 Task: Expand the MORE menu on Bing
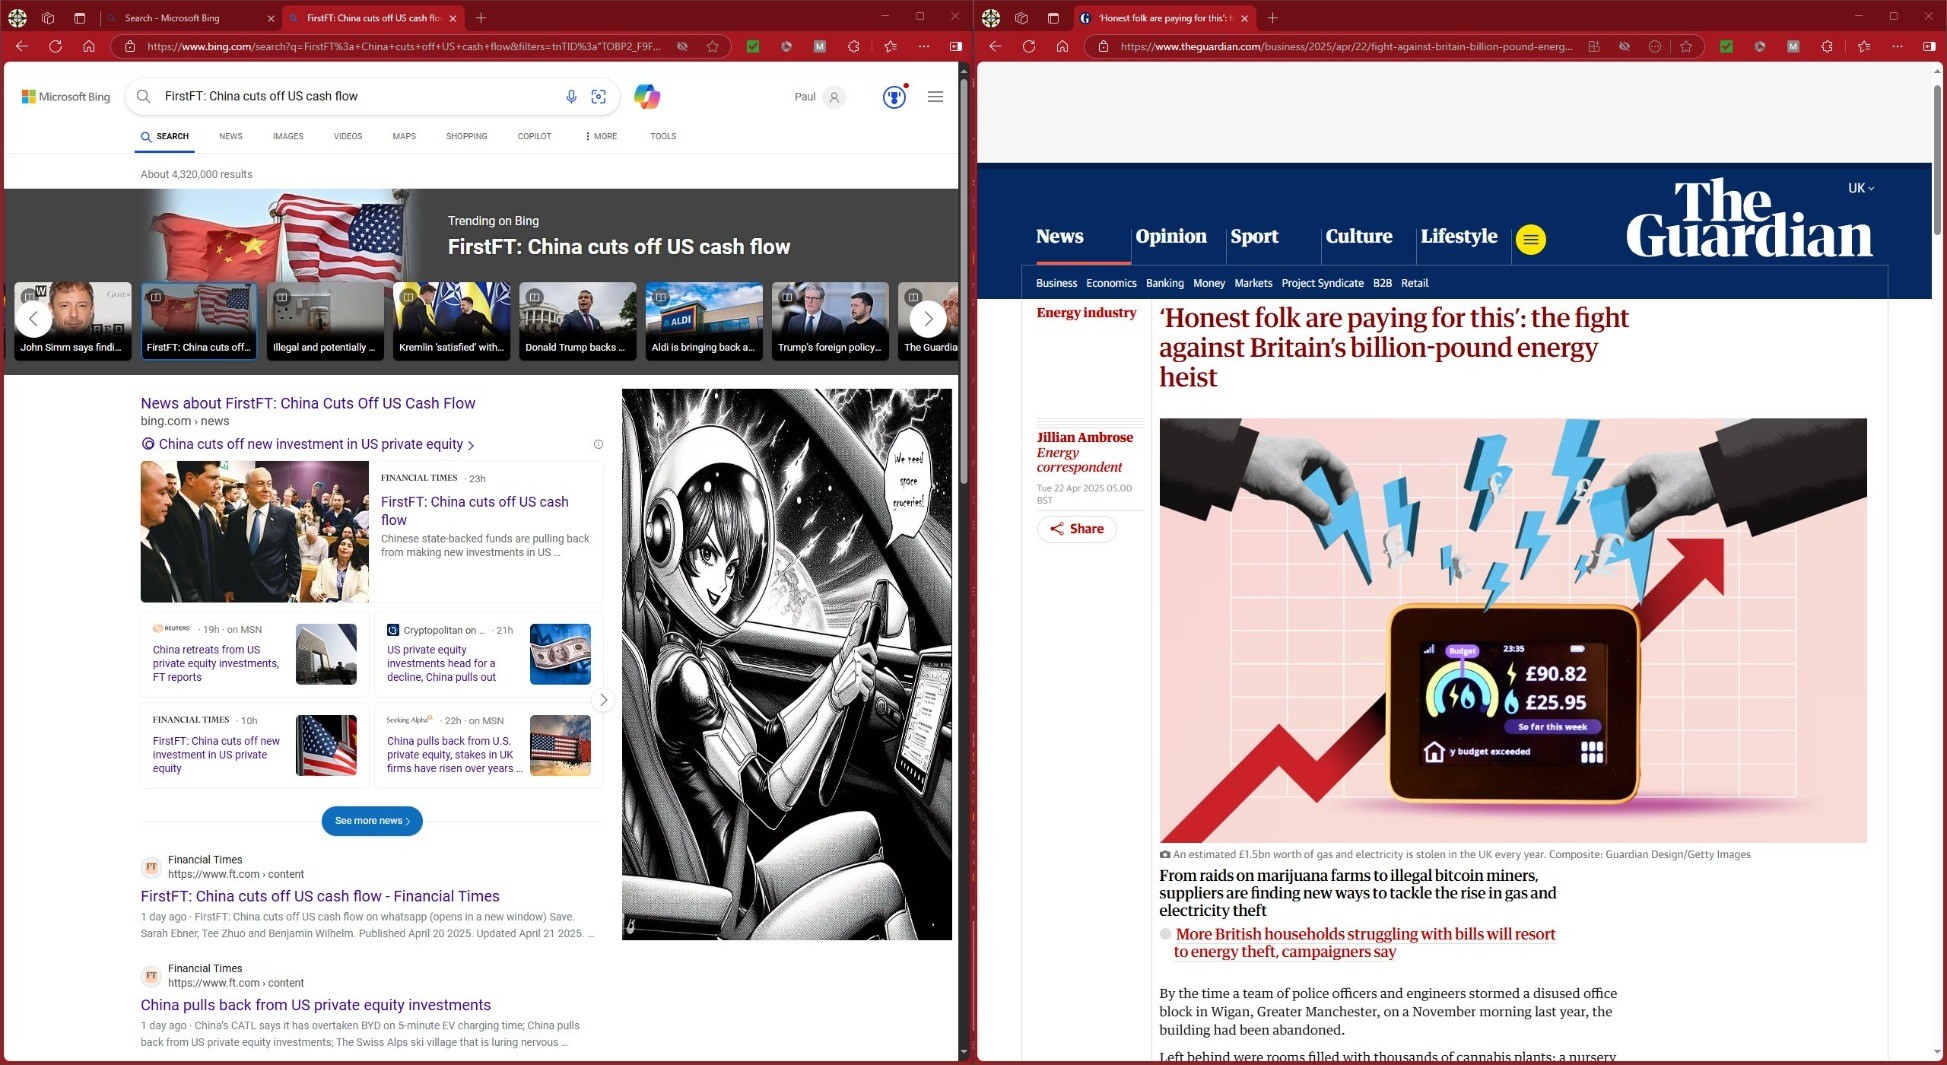(x=601, y=136)
